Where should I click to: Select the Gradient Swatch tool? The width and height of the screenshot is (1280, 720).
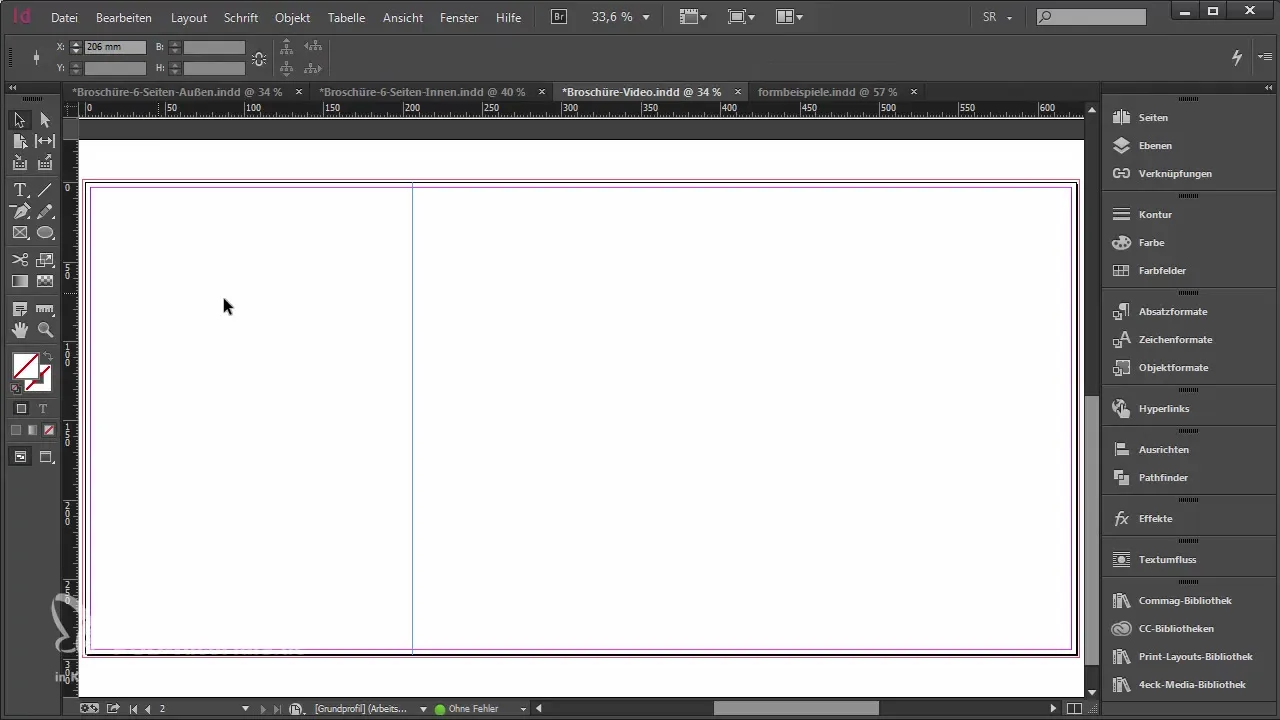(20, 281)
